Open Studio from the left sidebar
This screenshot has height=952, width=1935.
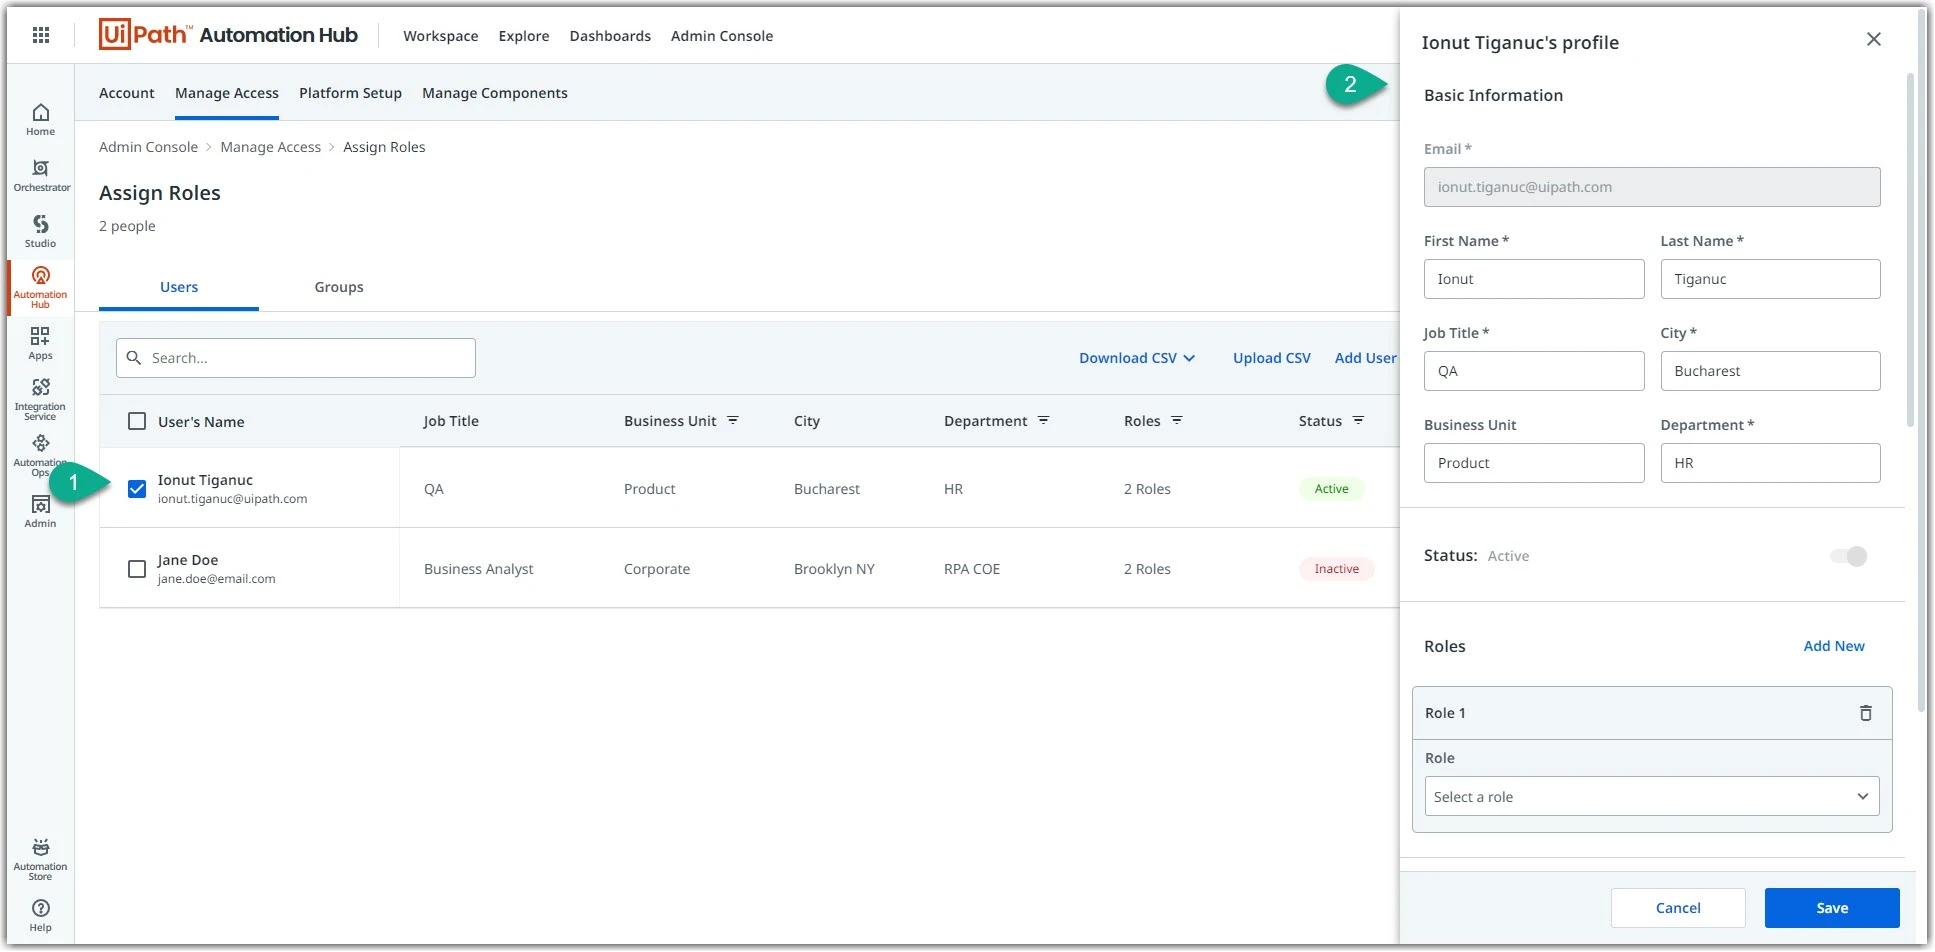[41, 231]
